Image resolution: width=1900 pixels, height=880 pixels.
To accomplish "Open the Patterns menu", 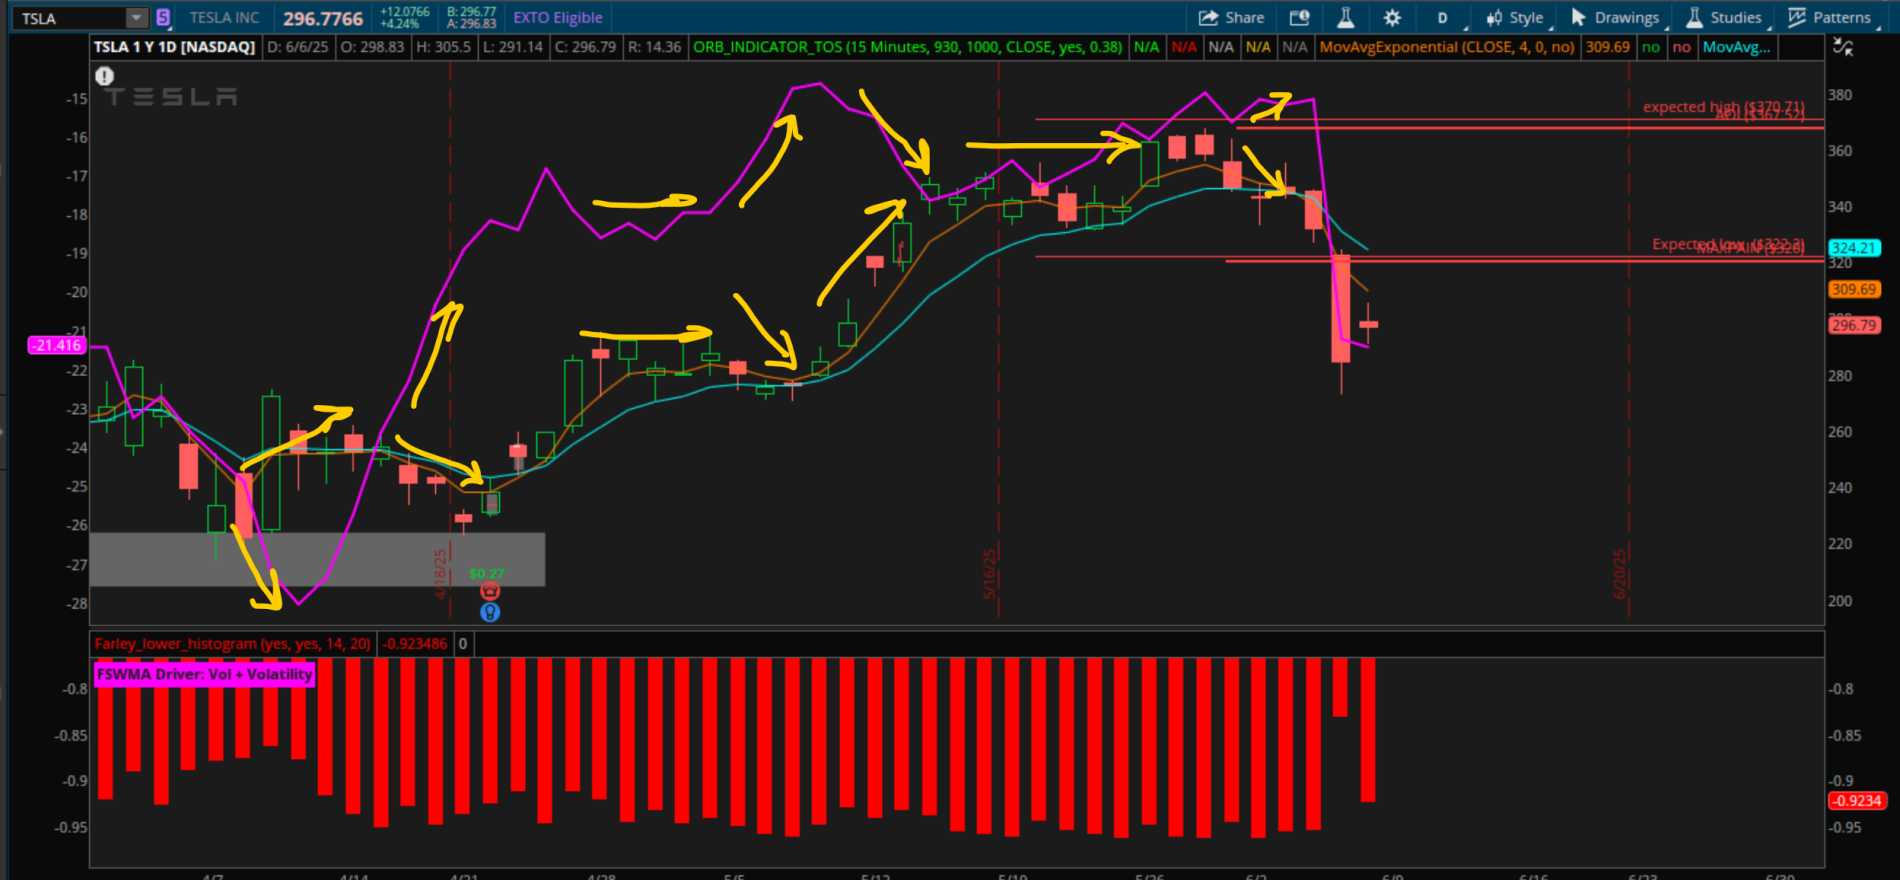I will tap(1830, 18).
